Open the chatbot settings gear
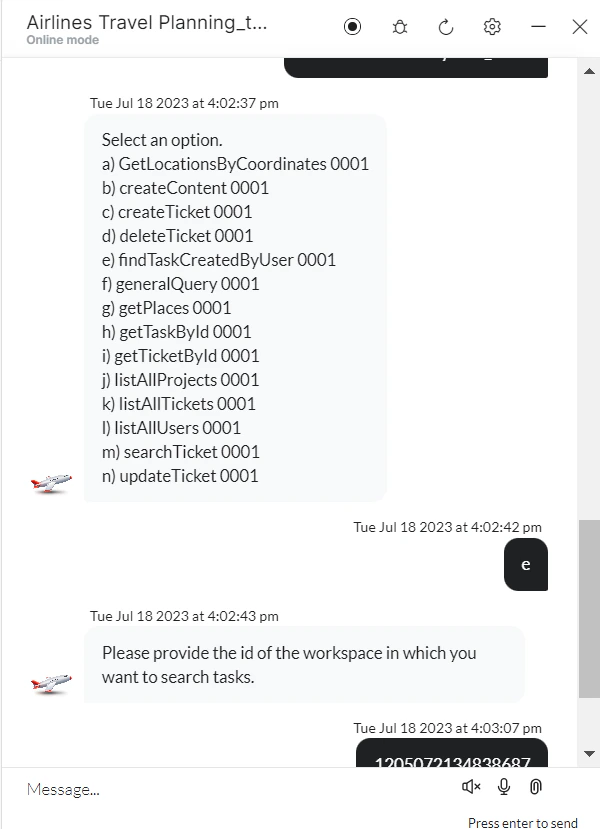 [x=492, y=27]
